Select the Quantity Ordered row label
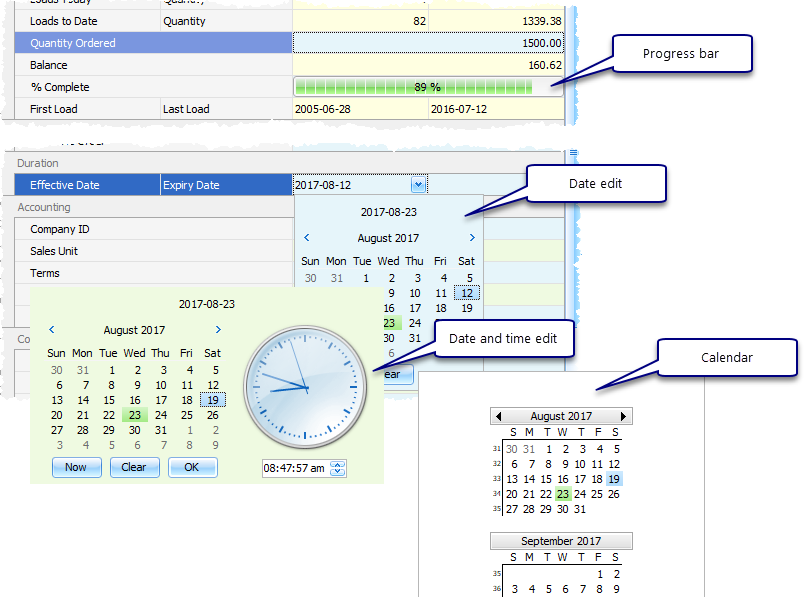The image size is (804, 597). pyautogui.click(x=73, y=43)
